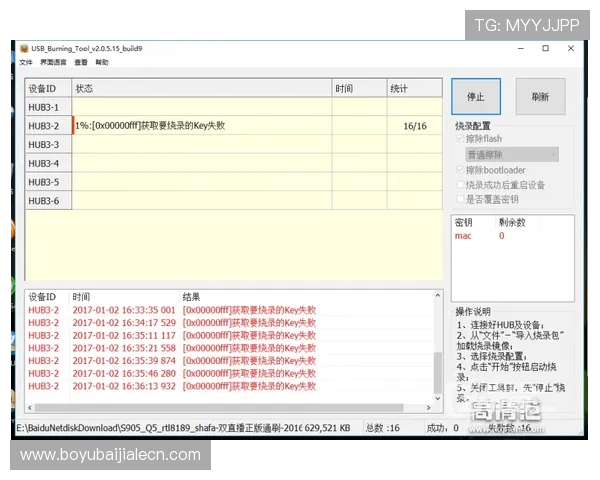Minimize the USB Burning Tool window
This screenshot has height=480, width=600.
[521, 48]
